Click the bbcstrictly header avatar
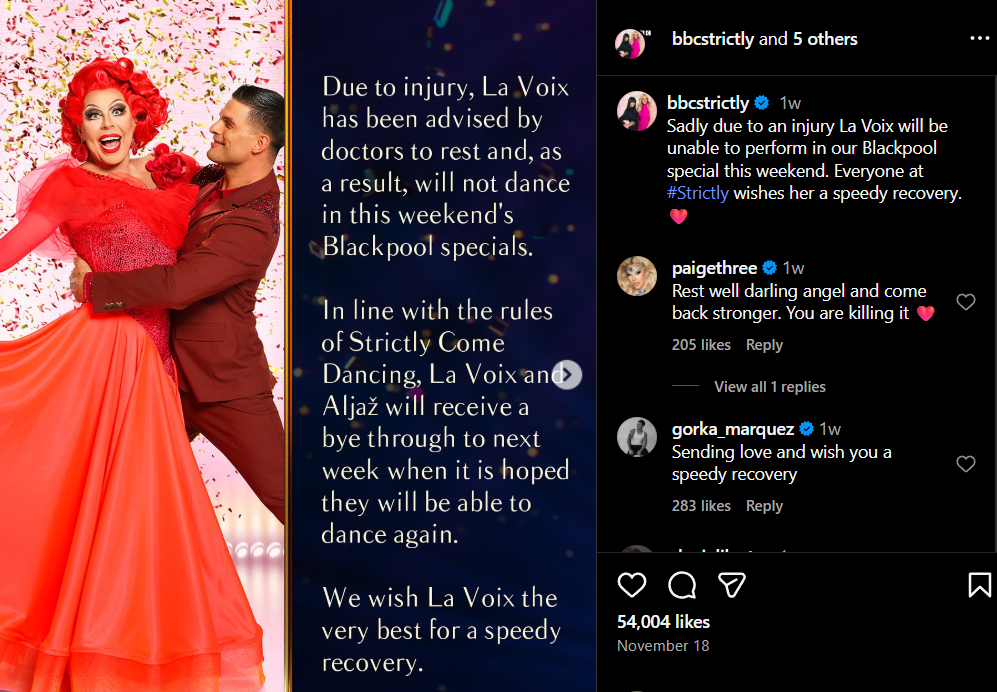This screenshot has width=997, height=692. tap(631, 43)
